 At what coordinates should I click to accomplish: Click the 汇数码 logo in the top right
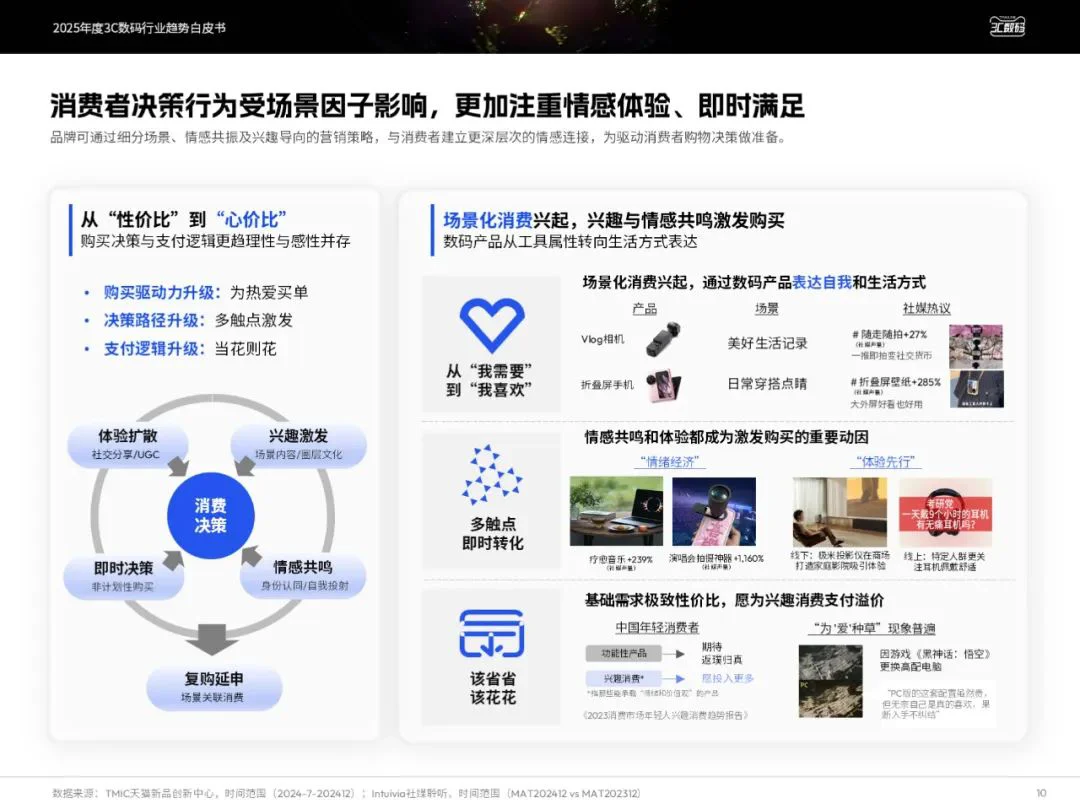click(1008, 27)
